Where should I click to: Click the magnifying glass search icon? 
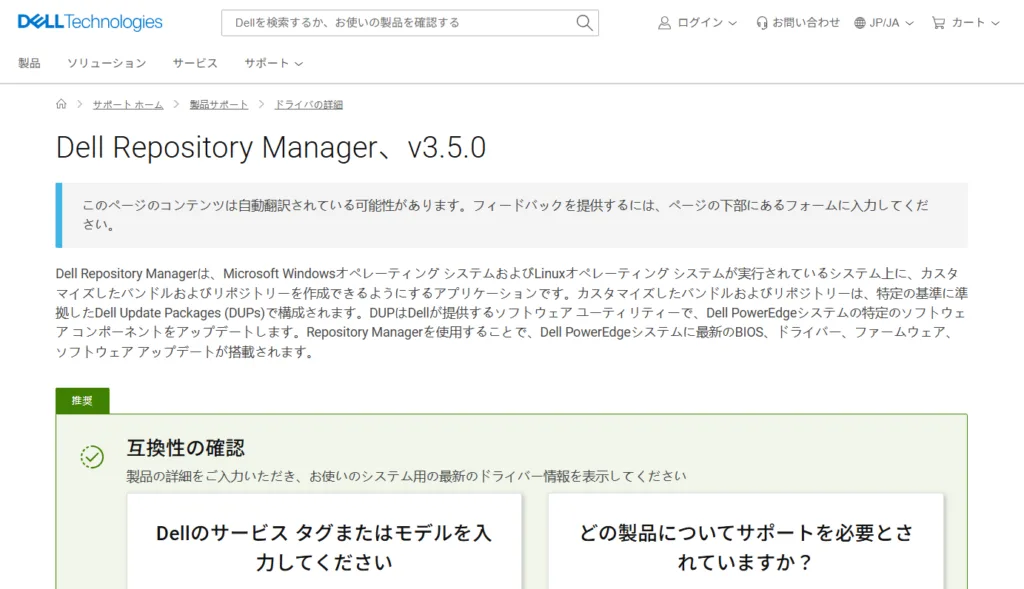584,22
